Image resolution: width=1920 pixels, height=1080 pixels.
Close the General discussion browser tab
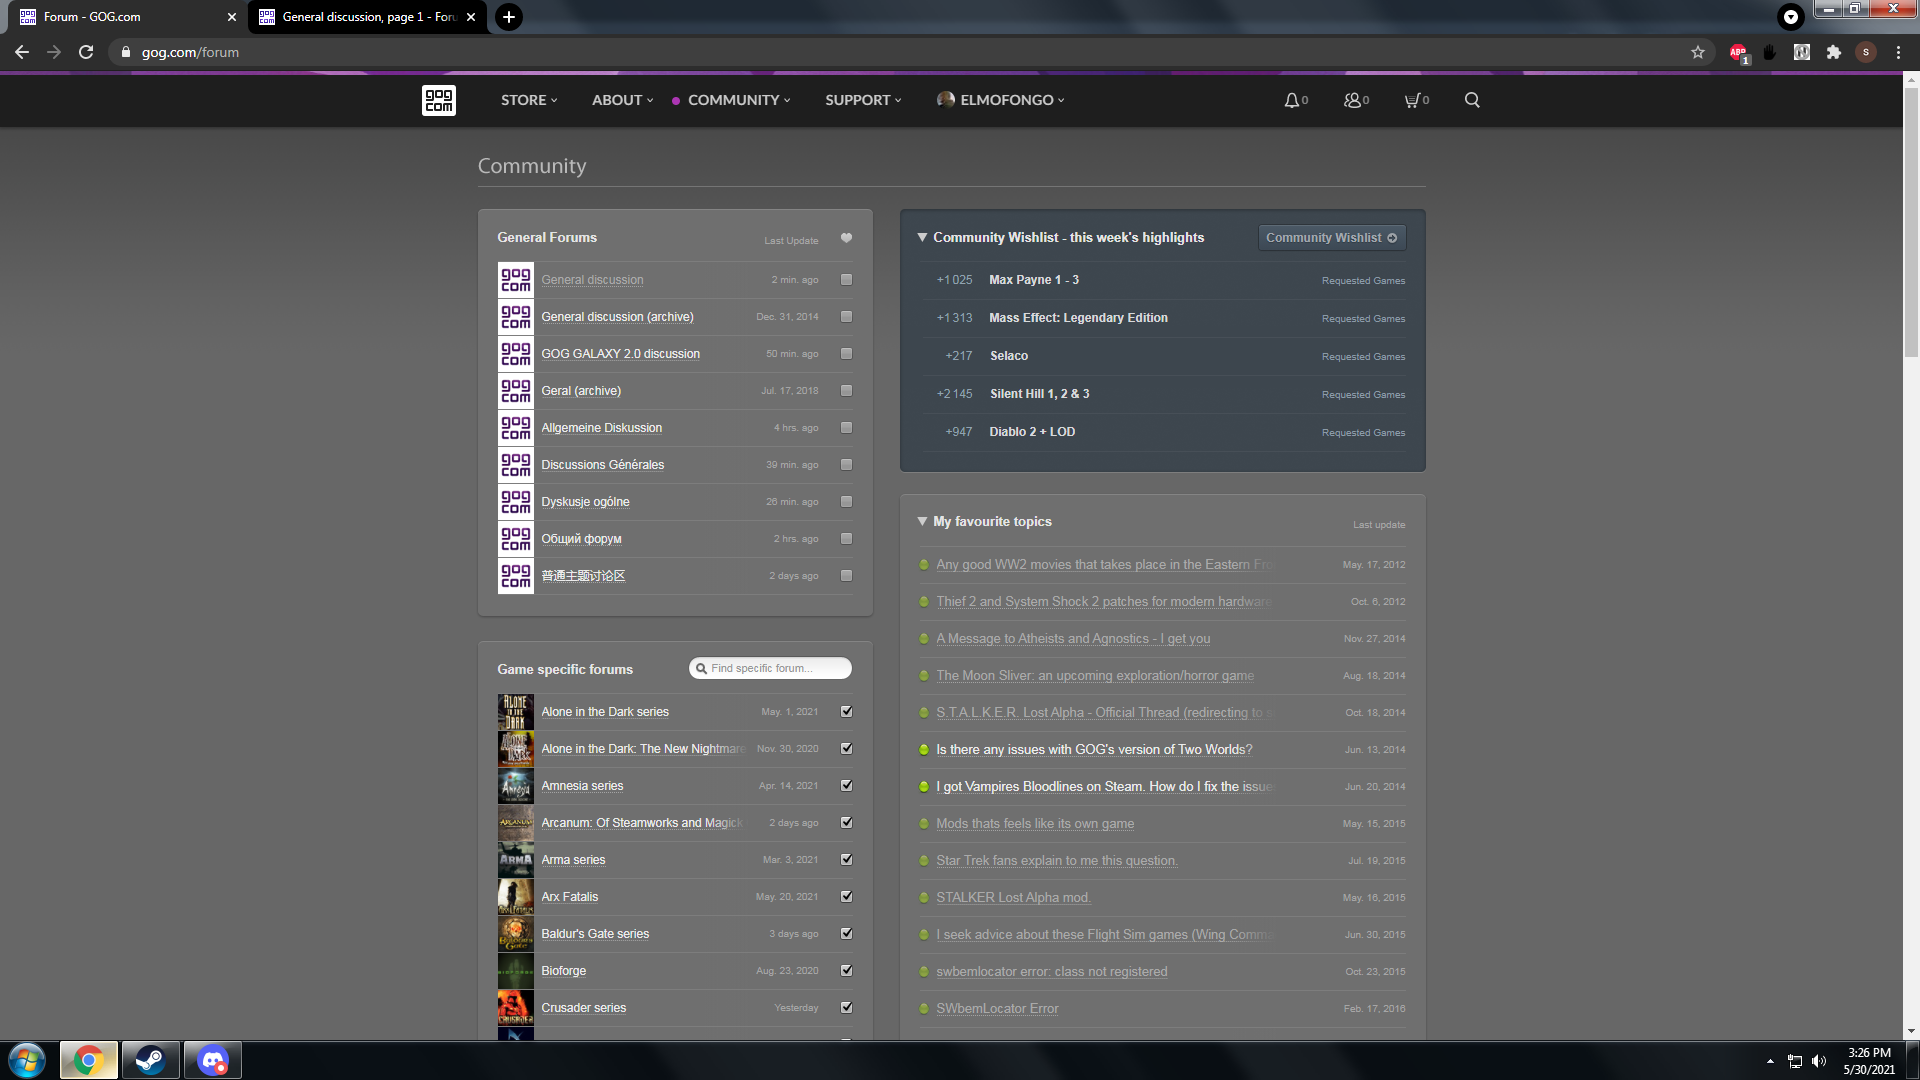click(x=471, y=17)
